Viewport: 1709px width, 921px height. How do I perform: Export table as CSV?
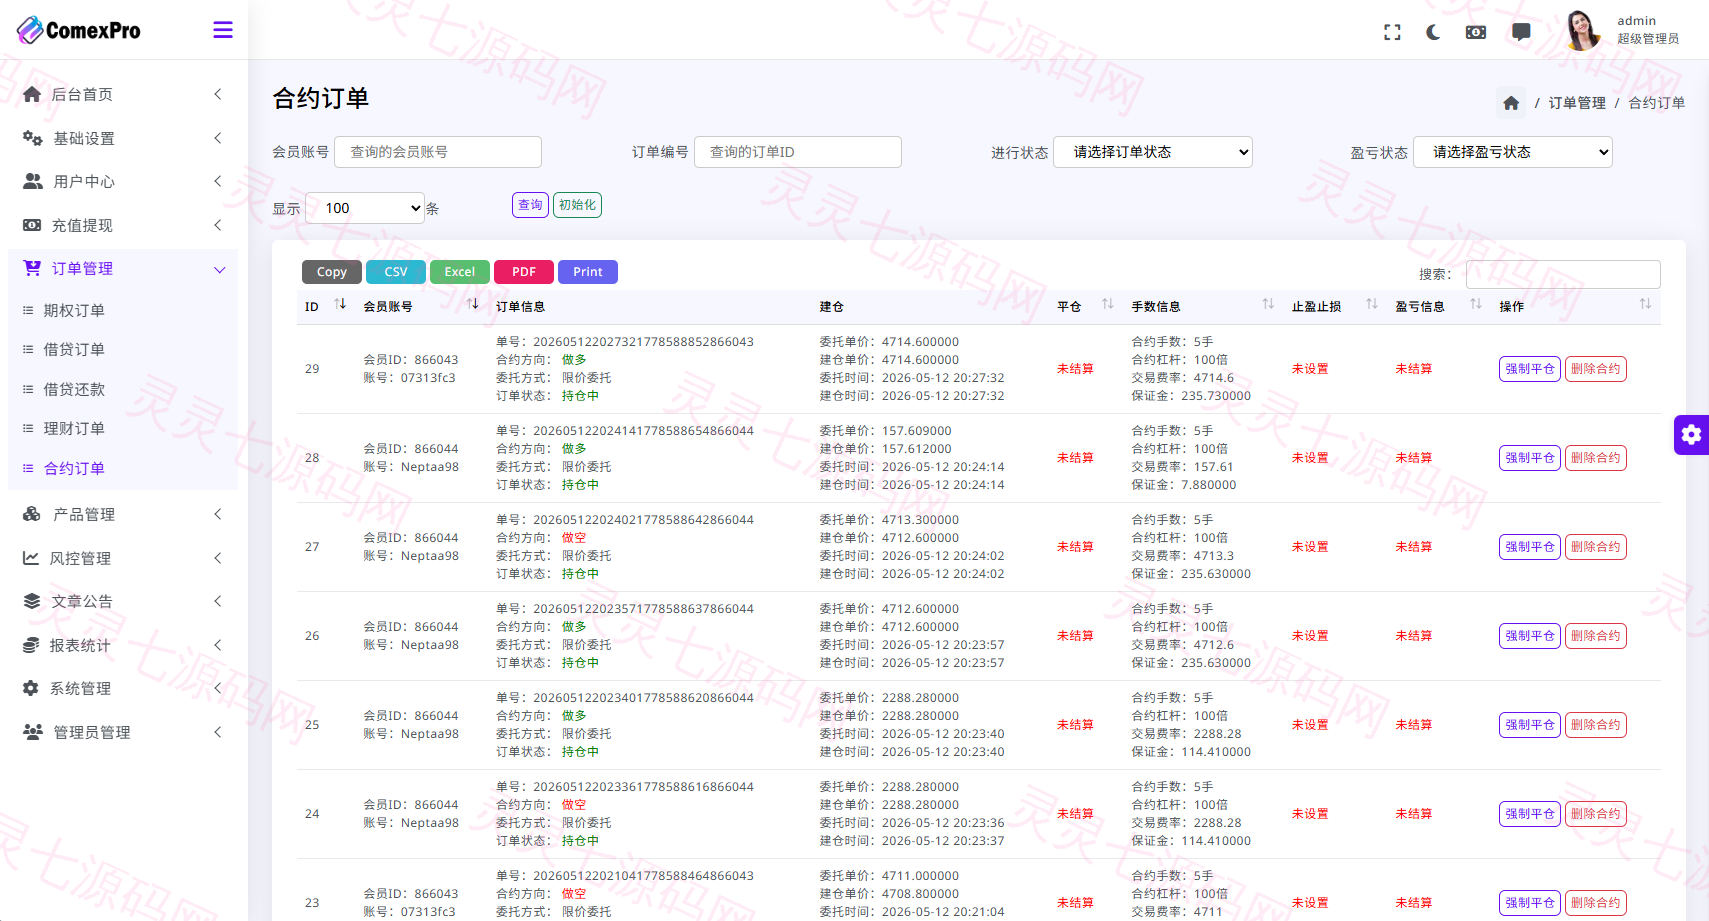click(396, 272)
